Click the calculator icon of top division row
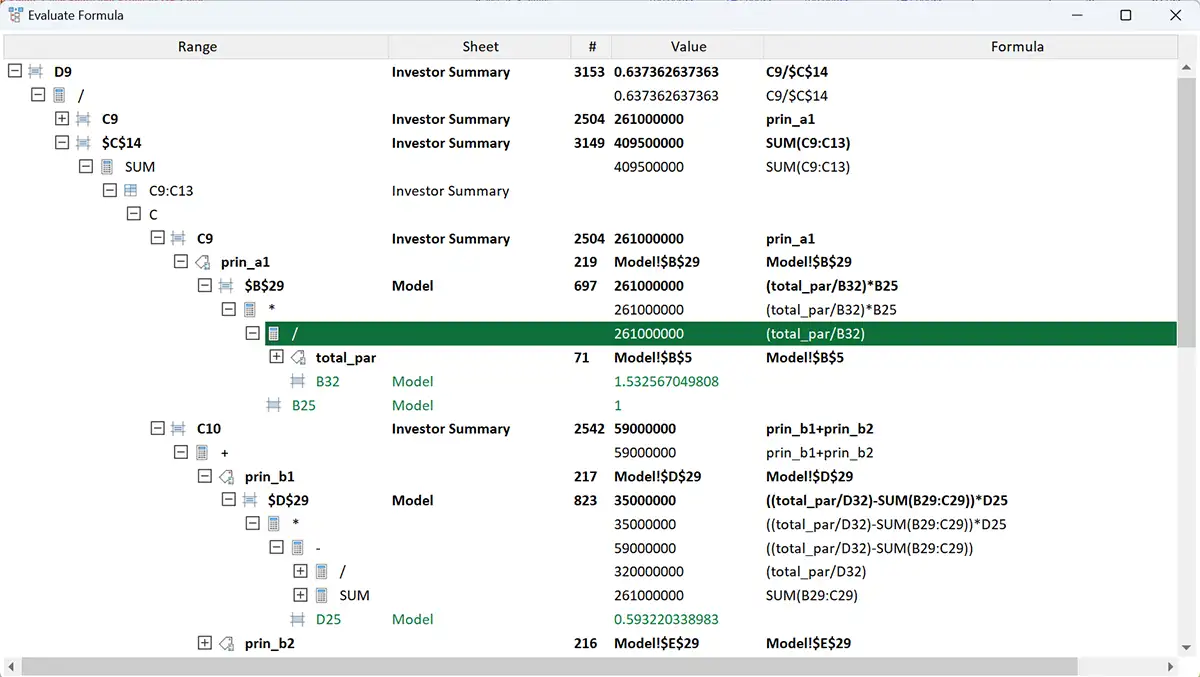 pos(59,95)
